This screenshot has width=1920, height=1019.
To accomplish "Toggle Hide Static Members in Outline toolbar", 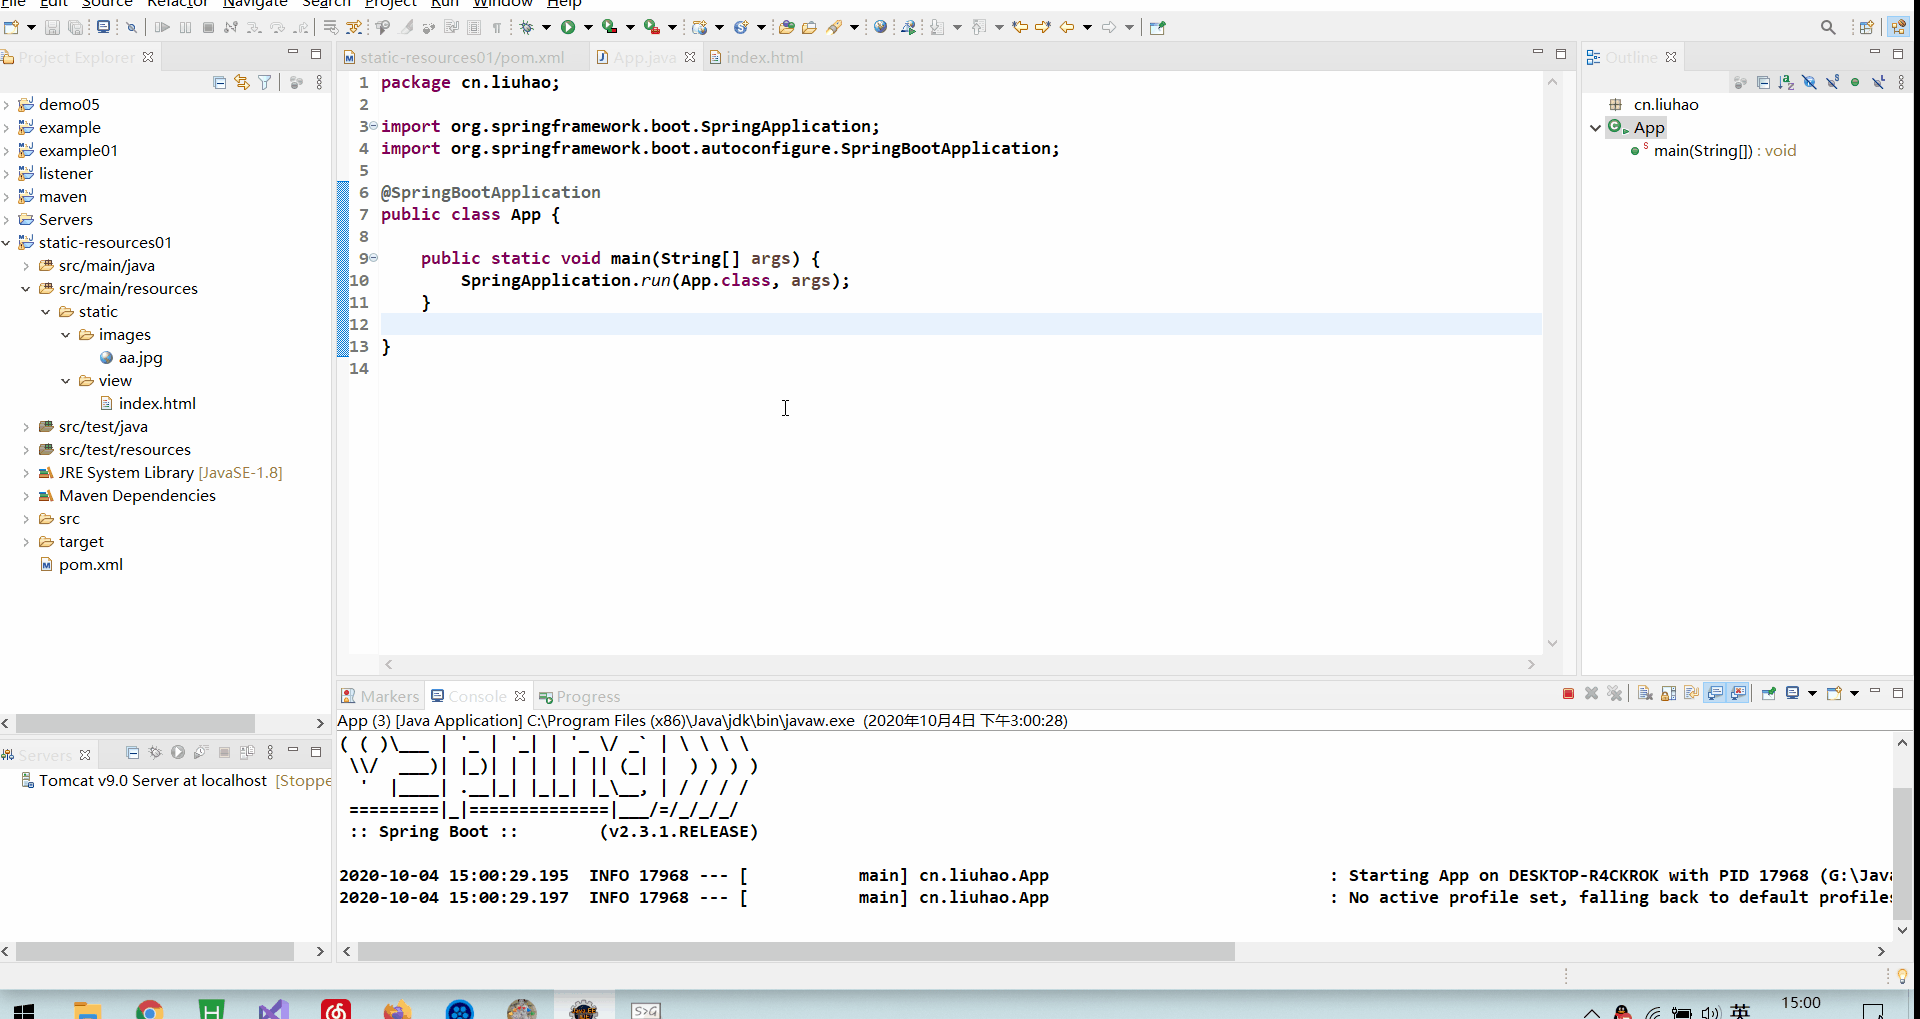I will point(1832,82).
